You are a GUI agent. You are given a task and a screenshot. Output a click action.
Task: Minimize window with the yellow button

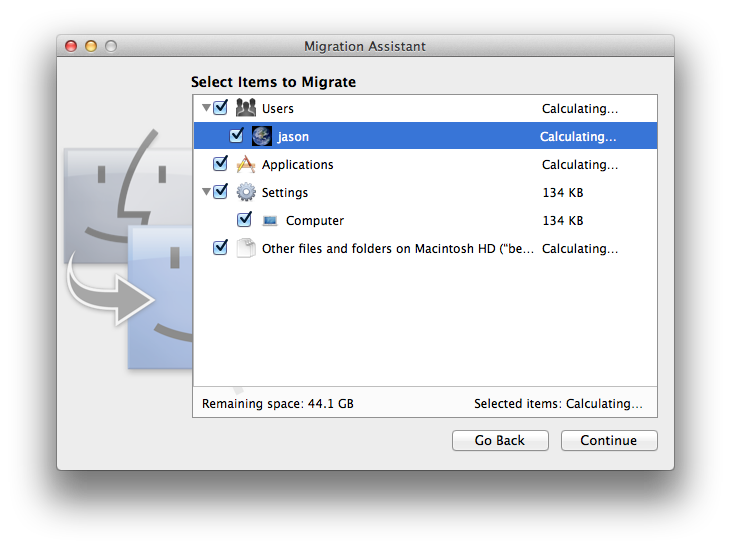pos(91,46)
